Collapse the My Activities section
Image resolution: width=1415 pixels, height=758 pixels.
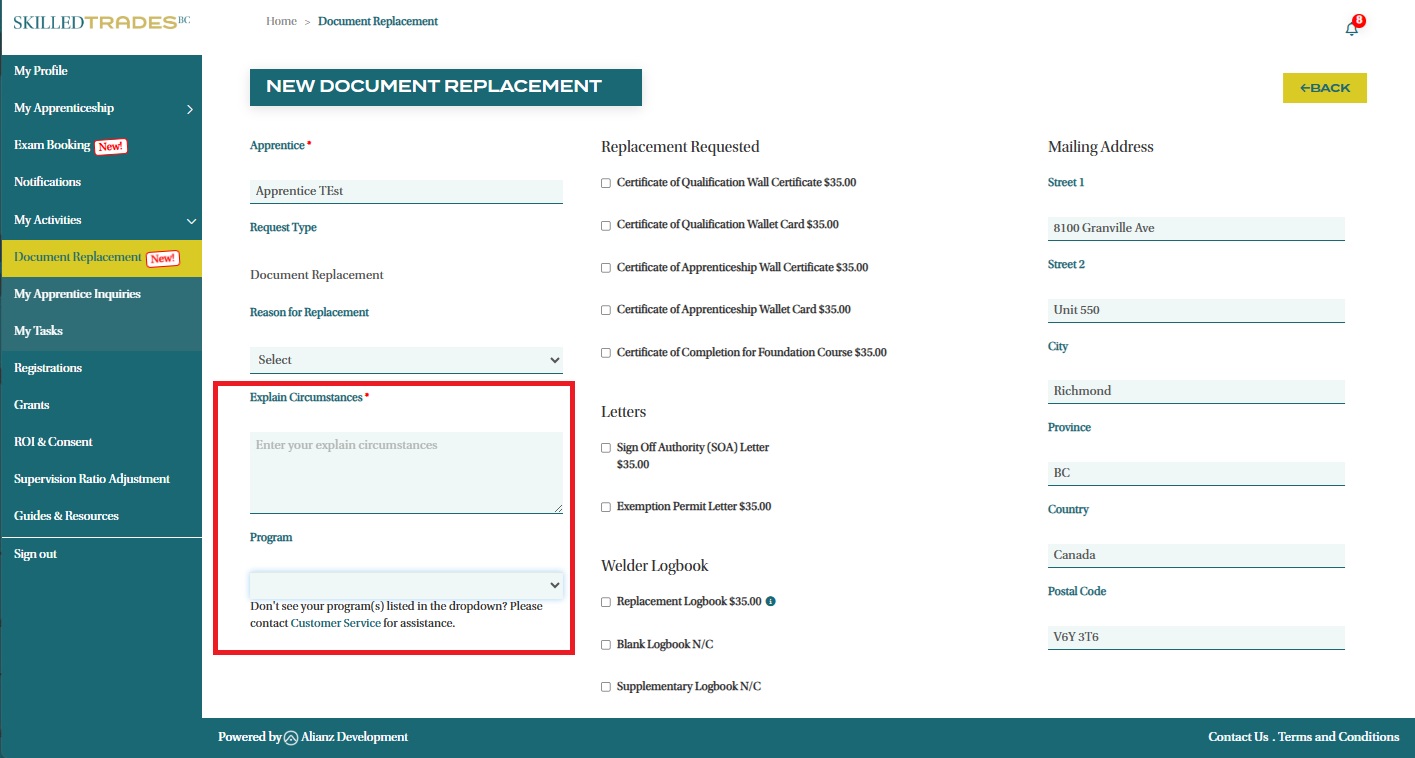(x=190, y=221)
